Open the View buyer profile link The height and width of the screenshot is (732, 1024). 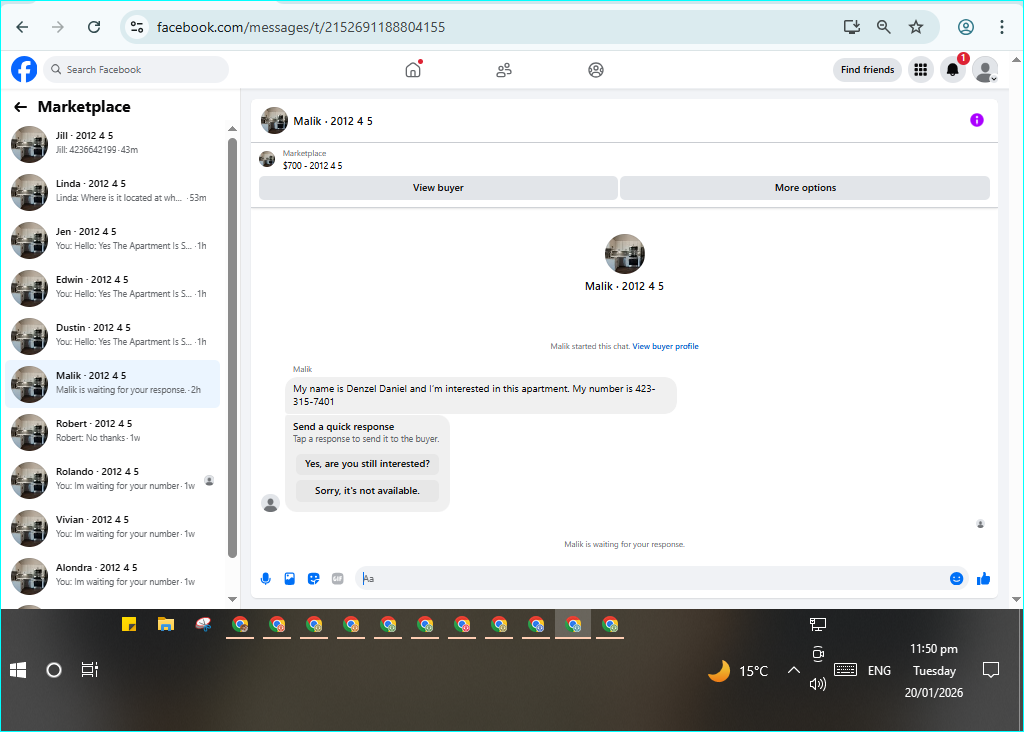pos(665,346)
